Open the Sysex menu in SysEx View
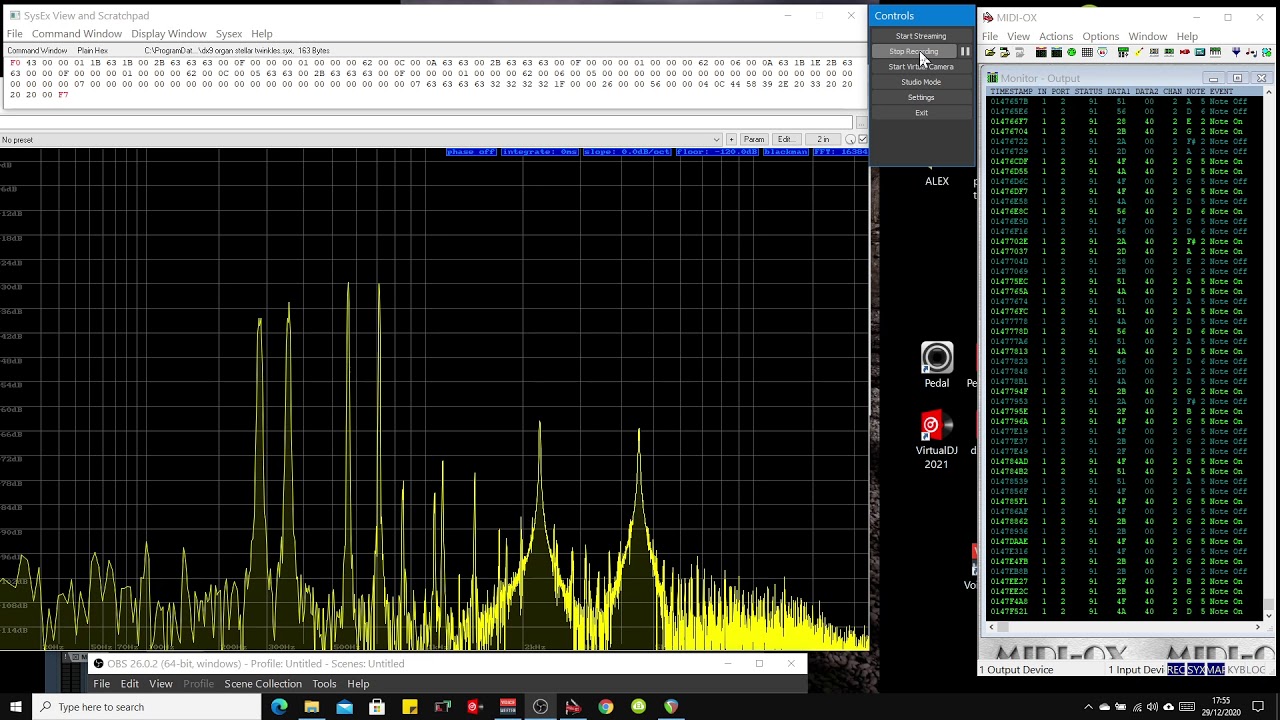1280x720 pixels. (228, 34)
